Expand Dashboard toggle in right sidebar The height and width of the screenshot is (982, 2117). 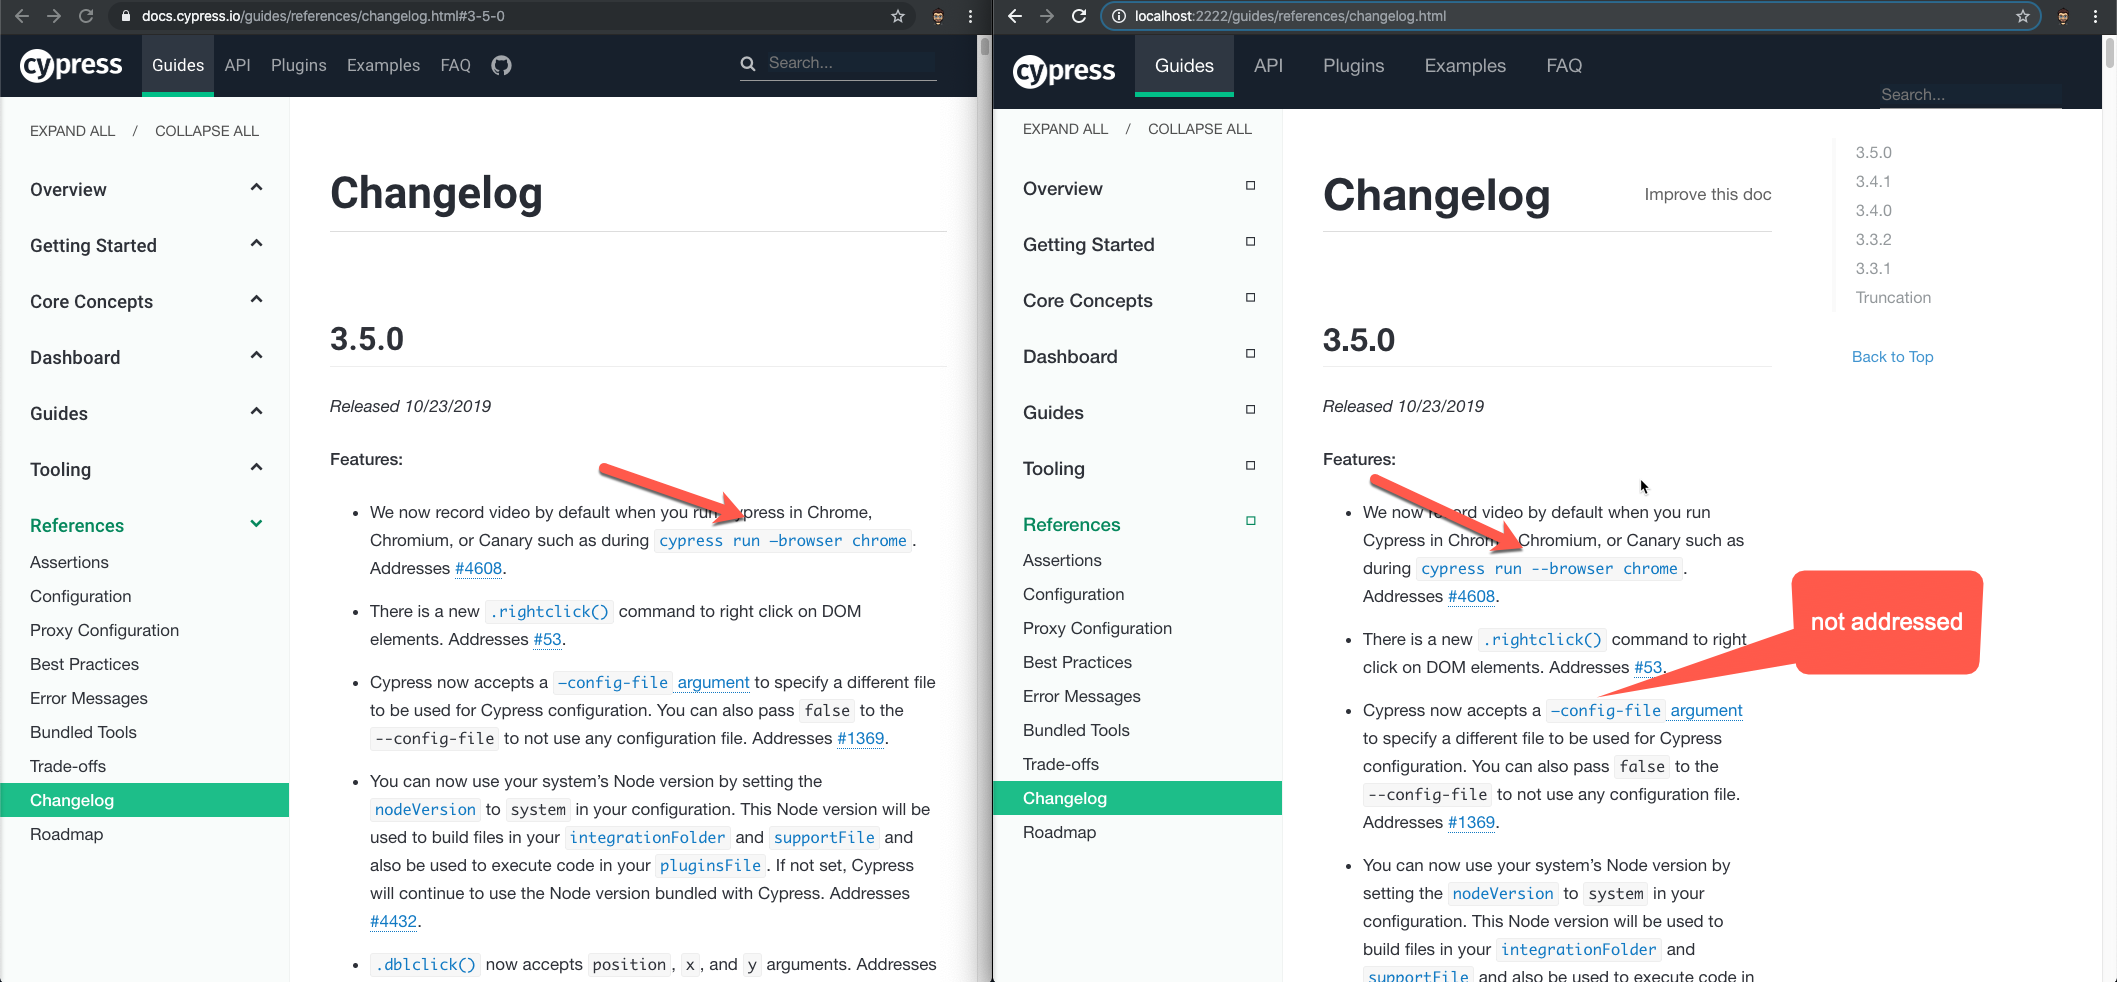pyautogui.click(x=1250, y=354)
